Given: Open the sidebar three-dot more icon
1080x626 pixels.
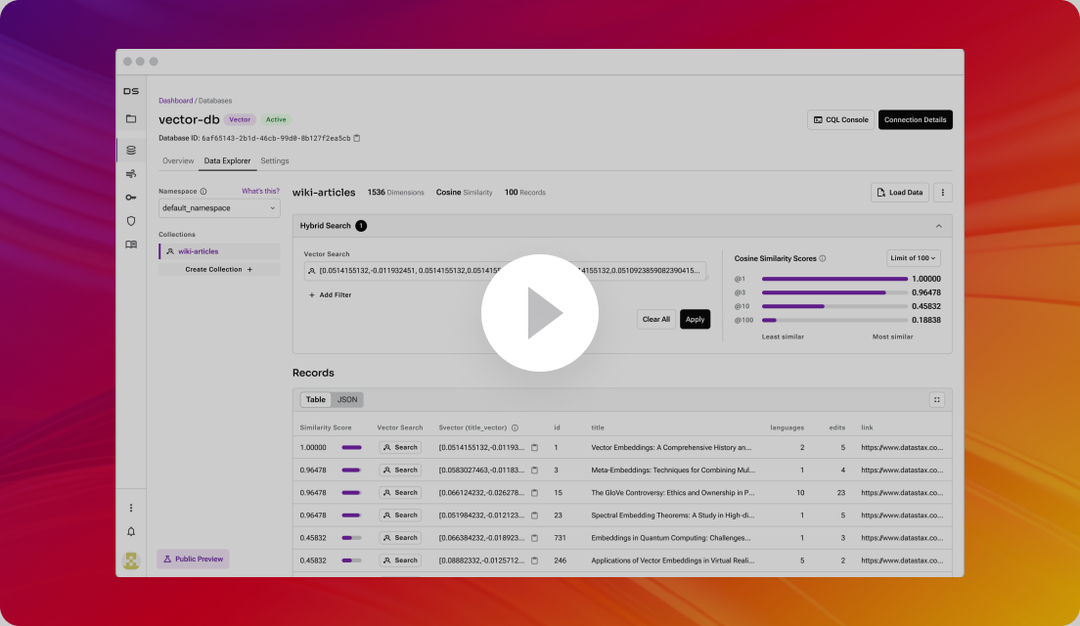Looking at the screenshot, I should [131, 508].
